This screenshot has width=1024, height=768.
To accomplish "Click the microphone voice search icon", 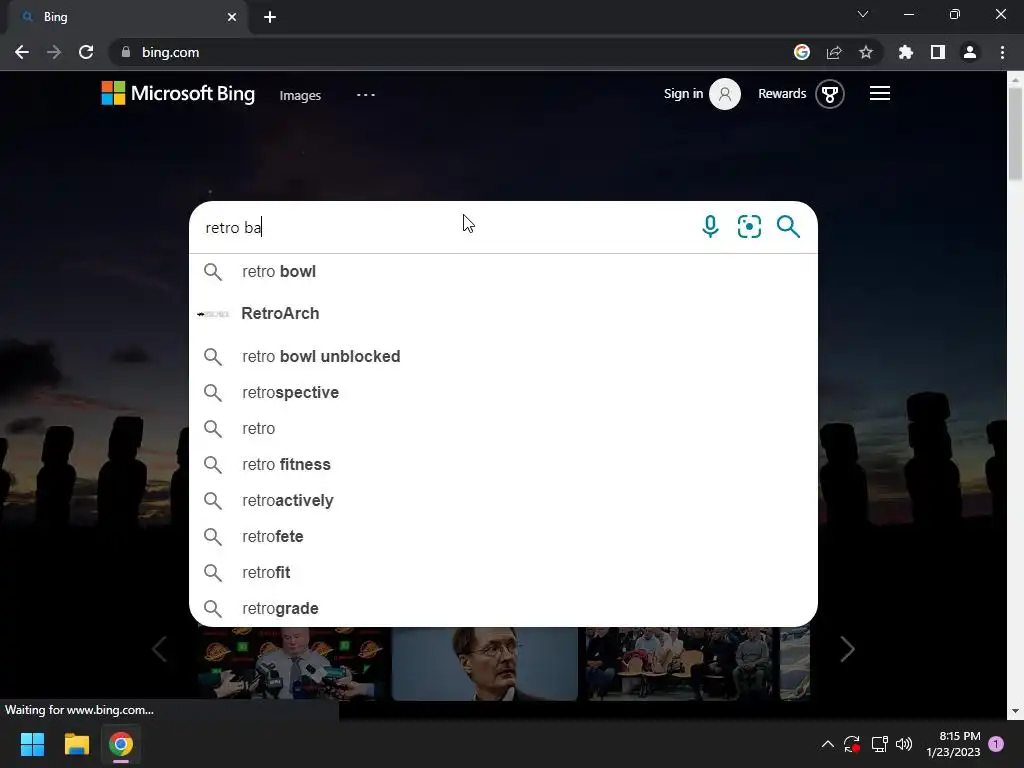I will pos(710,227).
